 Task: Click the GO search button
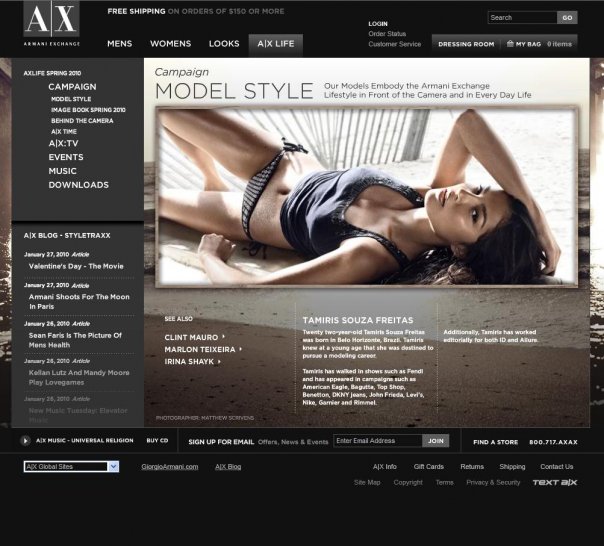[567, 18]
